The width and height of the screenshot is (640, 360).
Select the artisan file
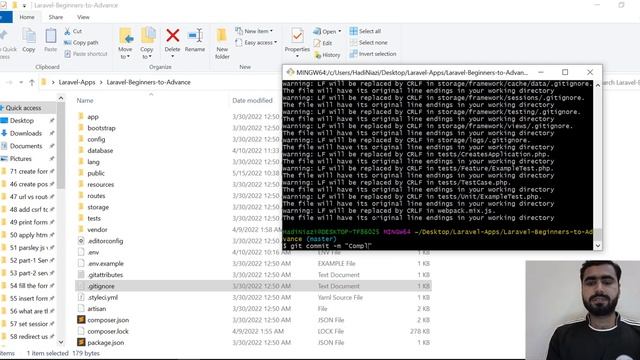(x=96, y=309)
